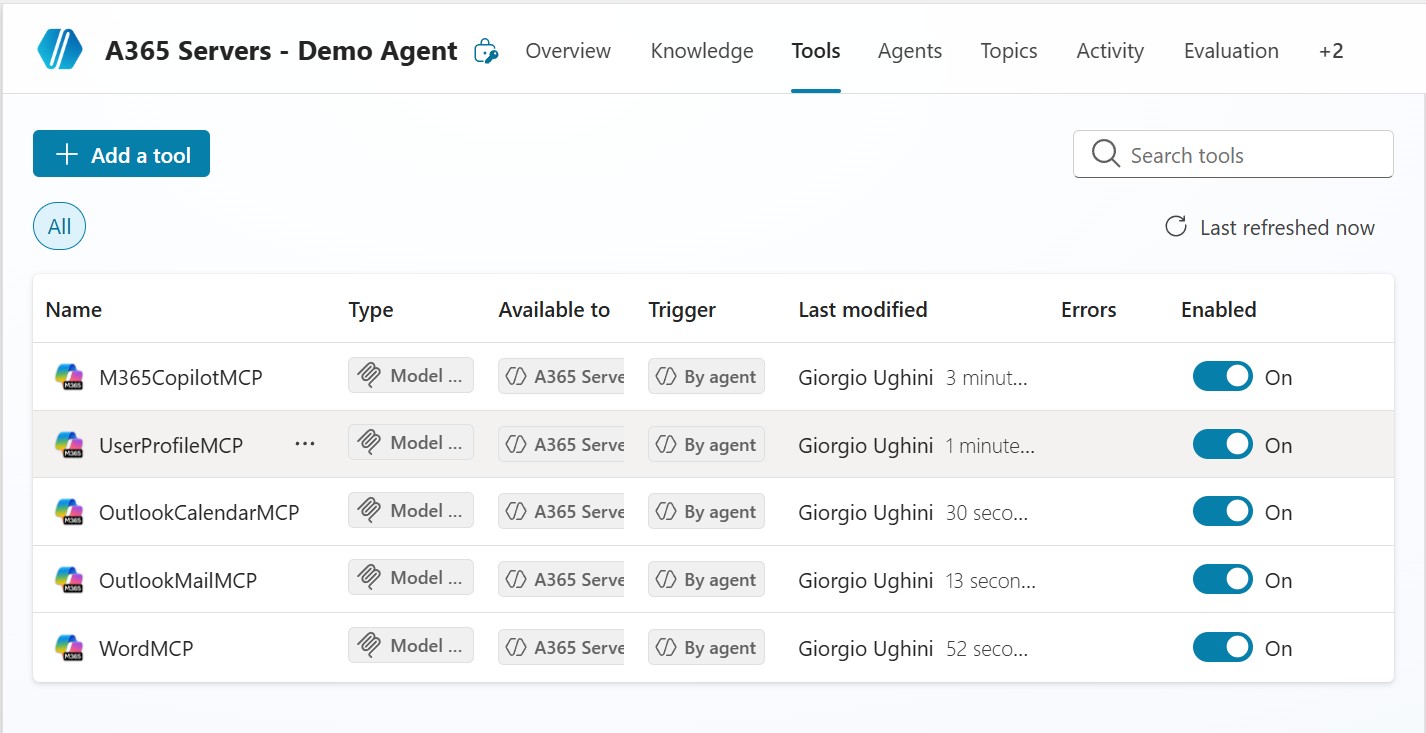This screenshot has height=733, width=1426.
Task: Sort tools by the Name column header
Action: tap(74, 310)
